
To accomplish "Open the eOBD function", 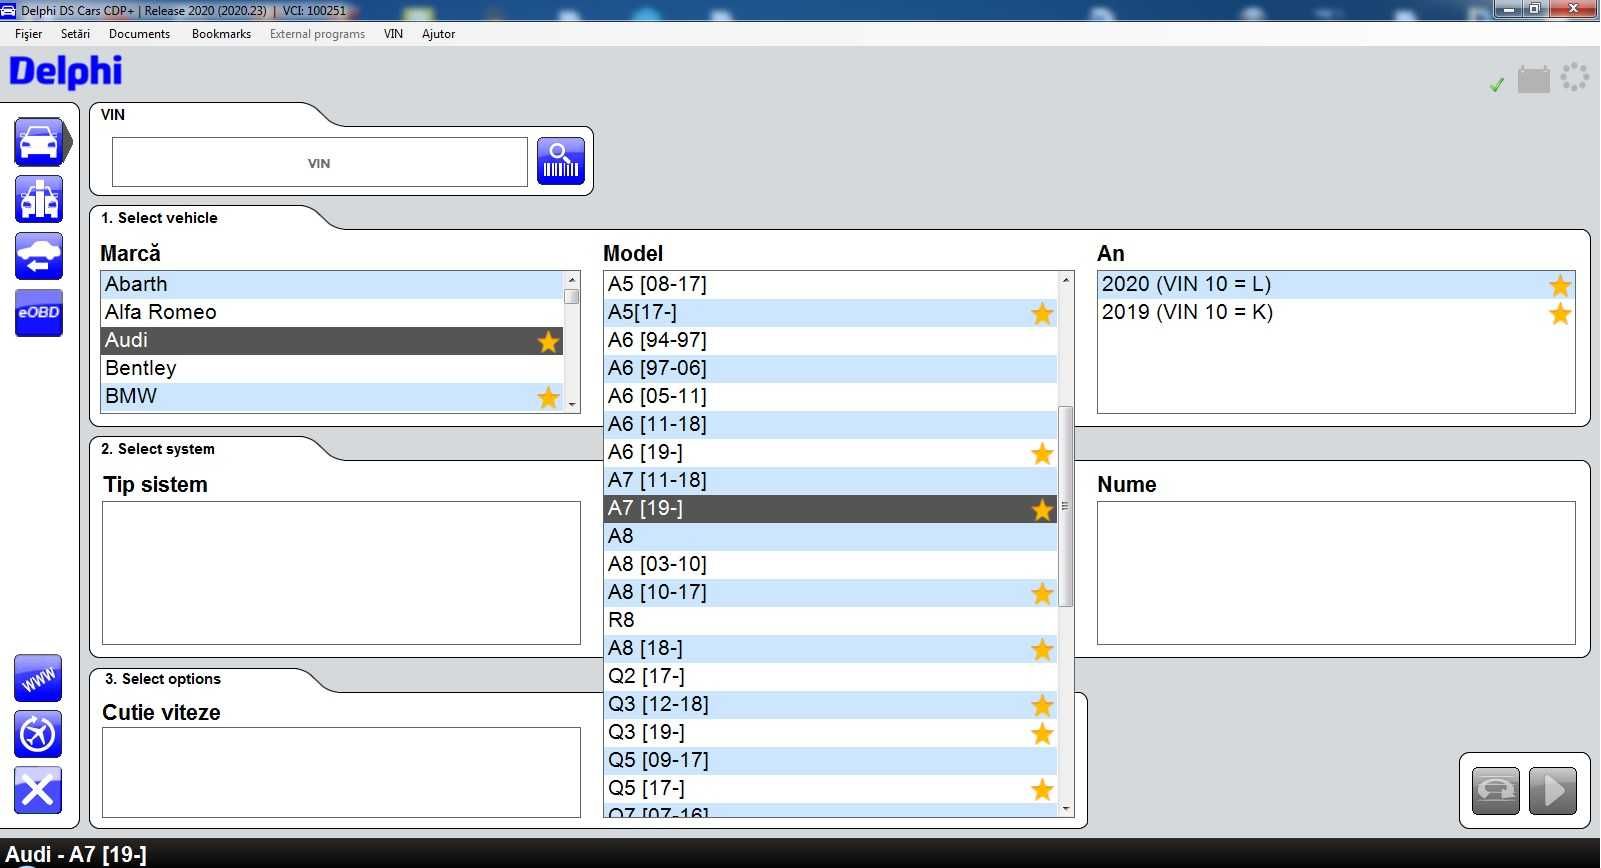I will click(39, 313).
